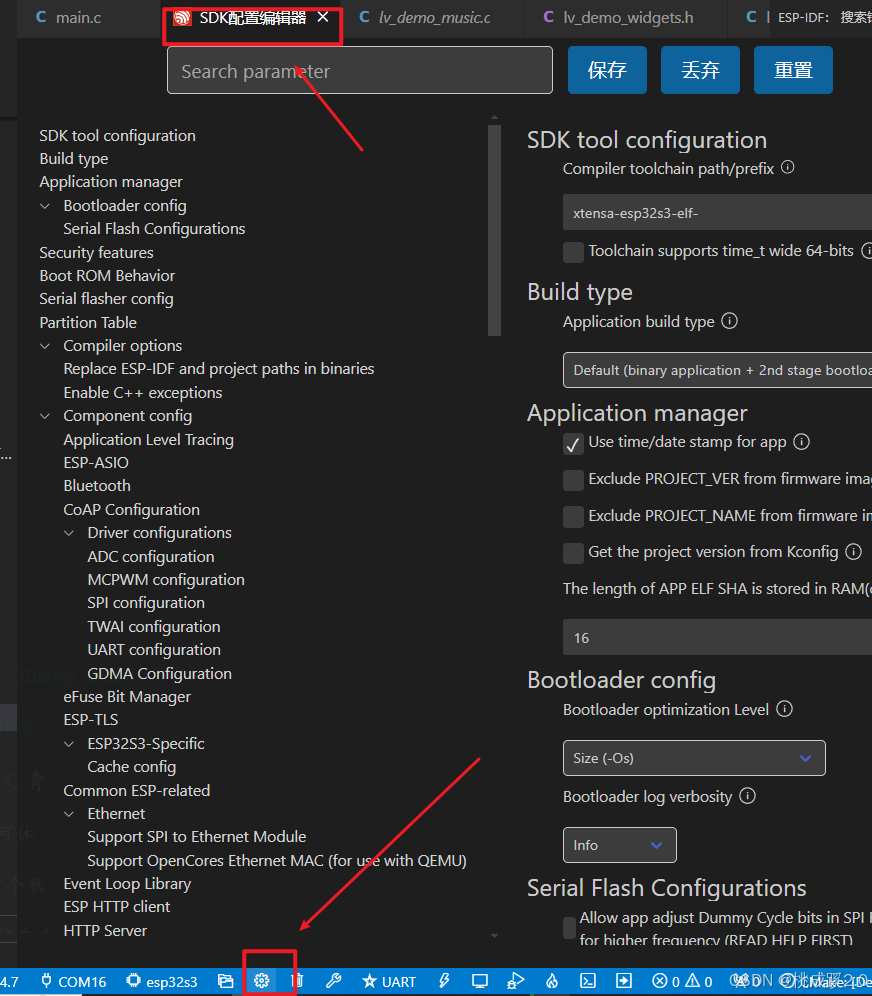Open ESP-IDF terminal icon in status bar

(588, 981)
